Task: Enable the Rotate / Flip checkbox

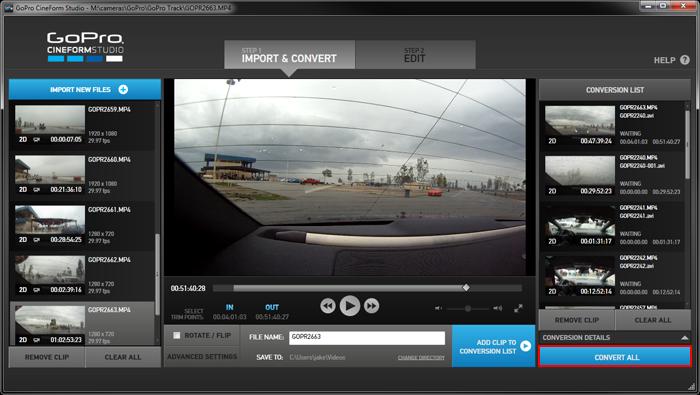Action: 177,335
